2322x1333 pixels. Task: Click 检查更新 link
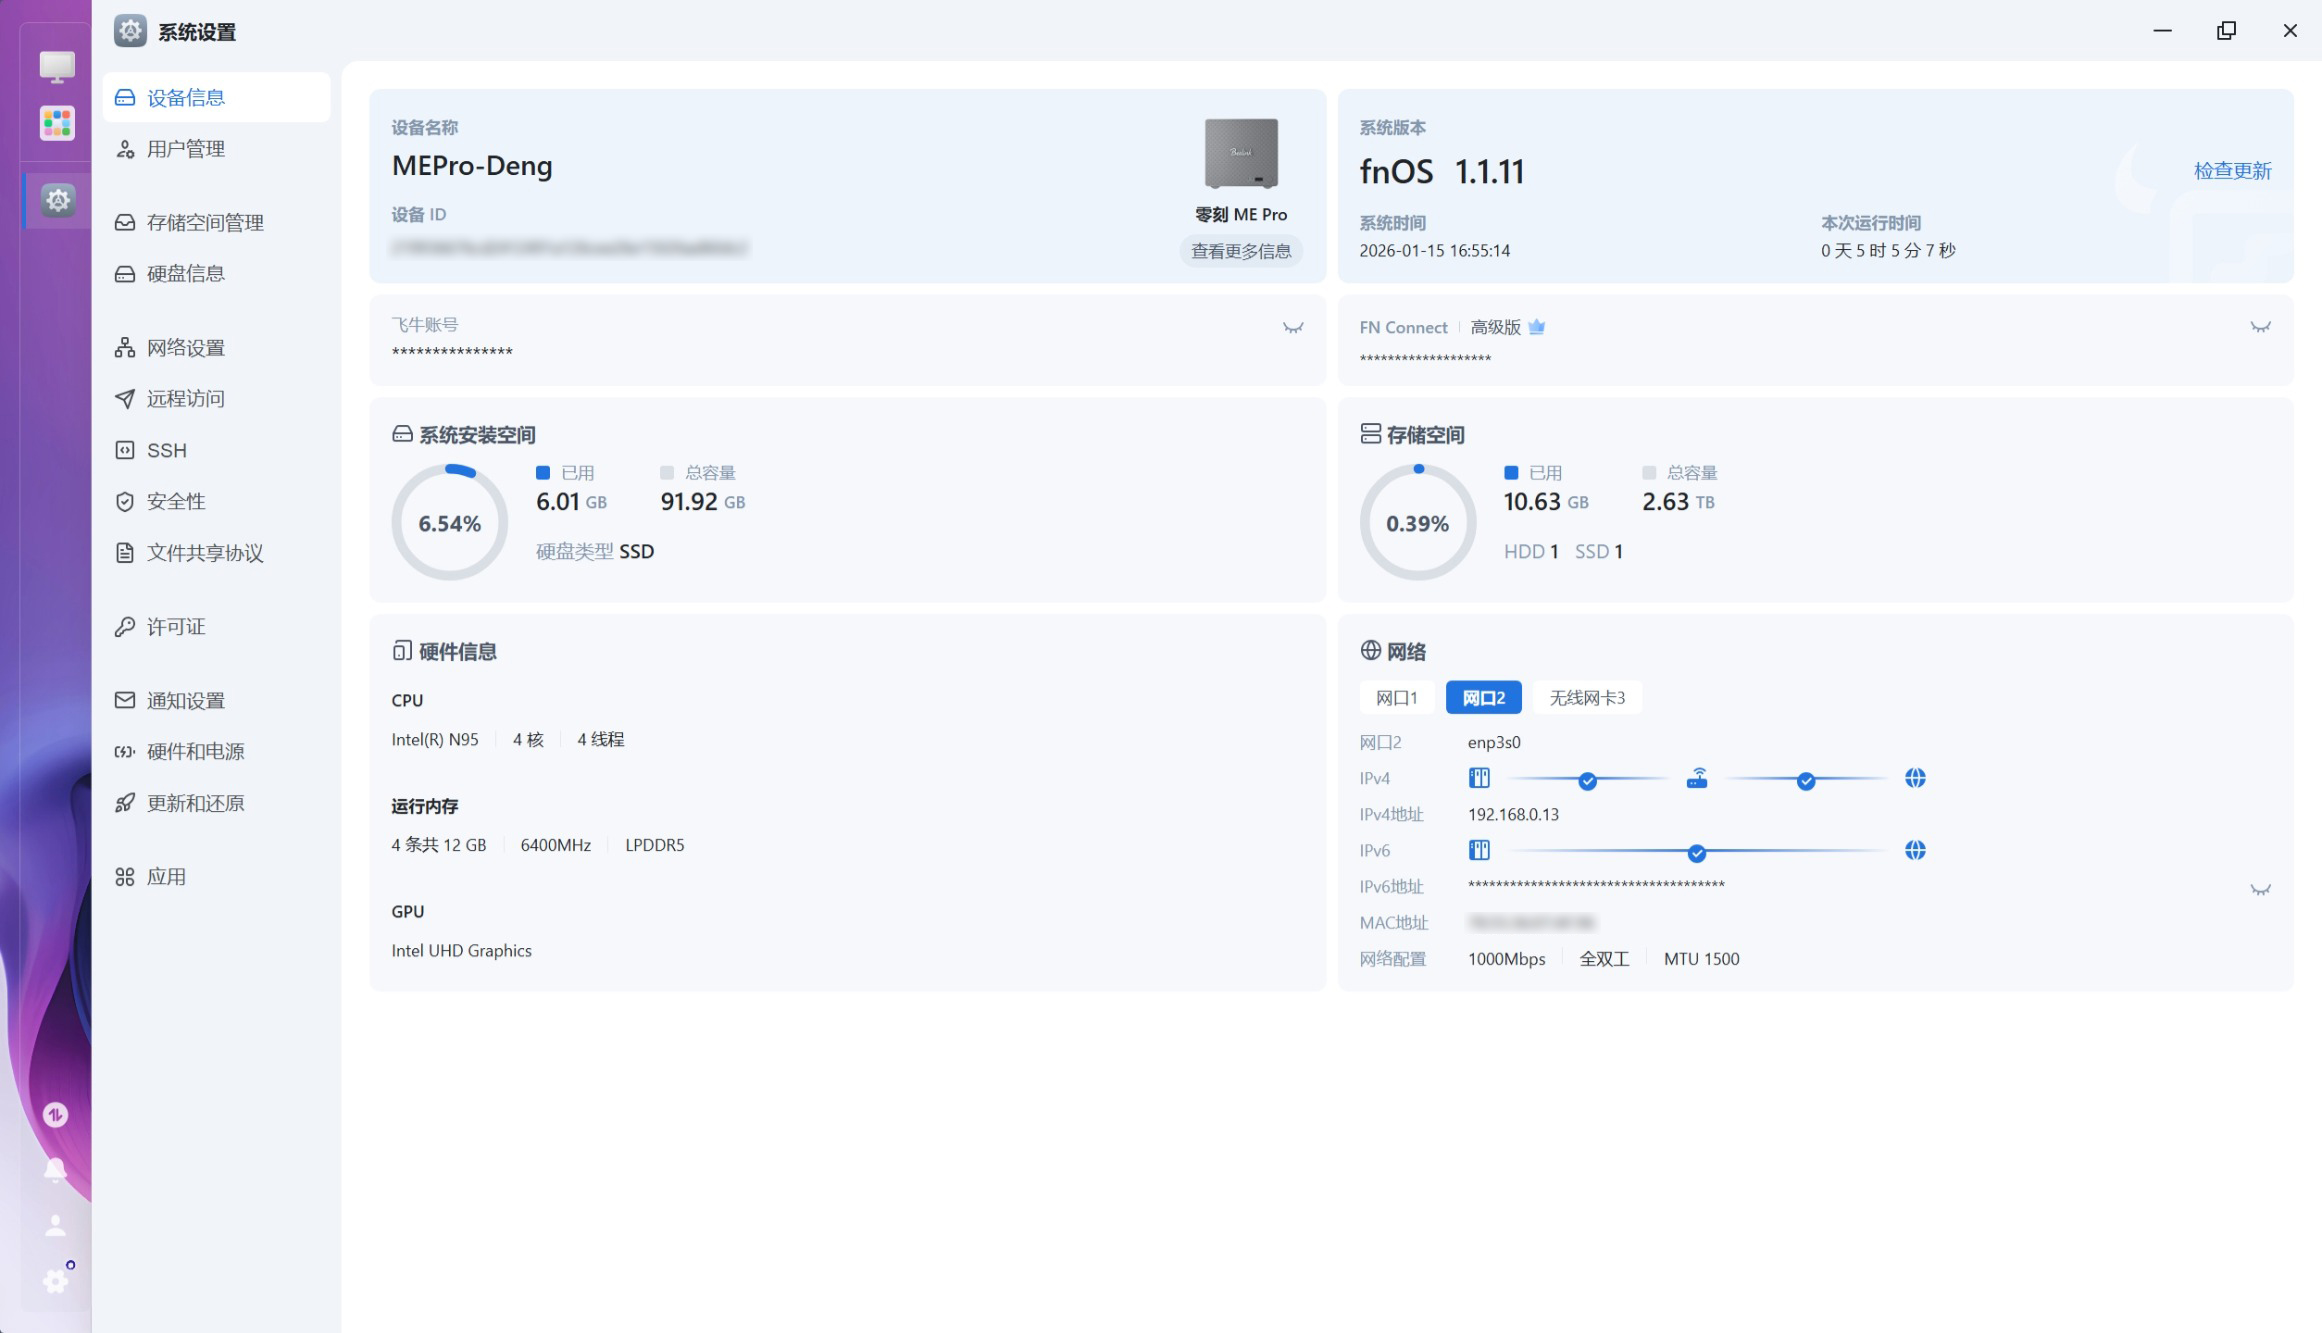pyautogui.click(x=2232, y=171)
